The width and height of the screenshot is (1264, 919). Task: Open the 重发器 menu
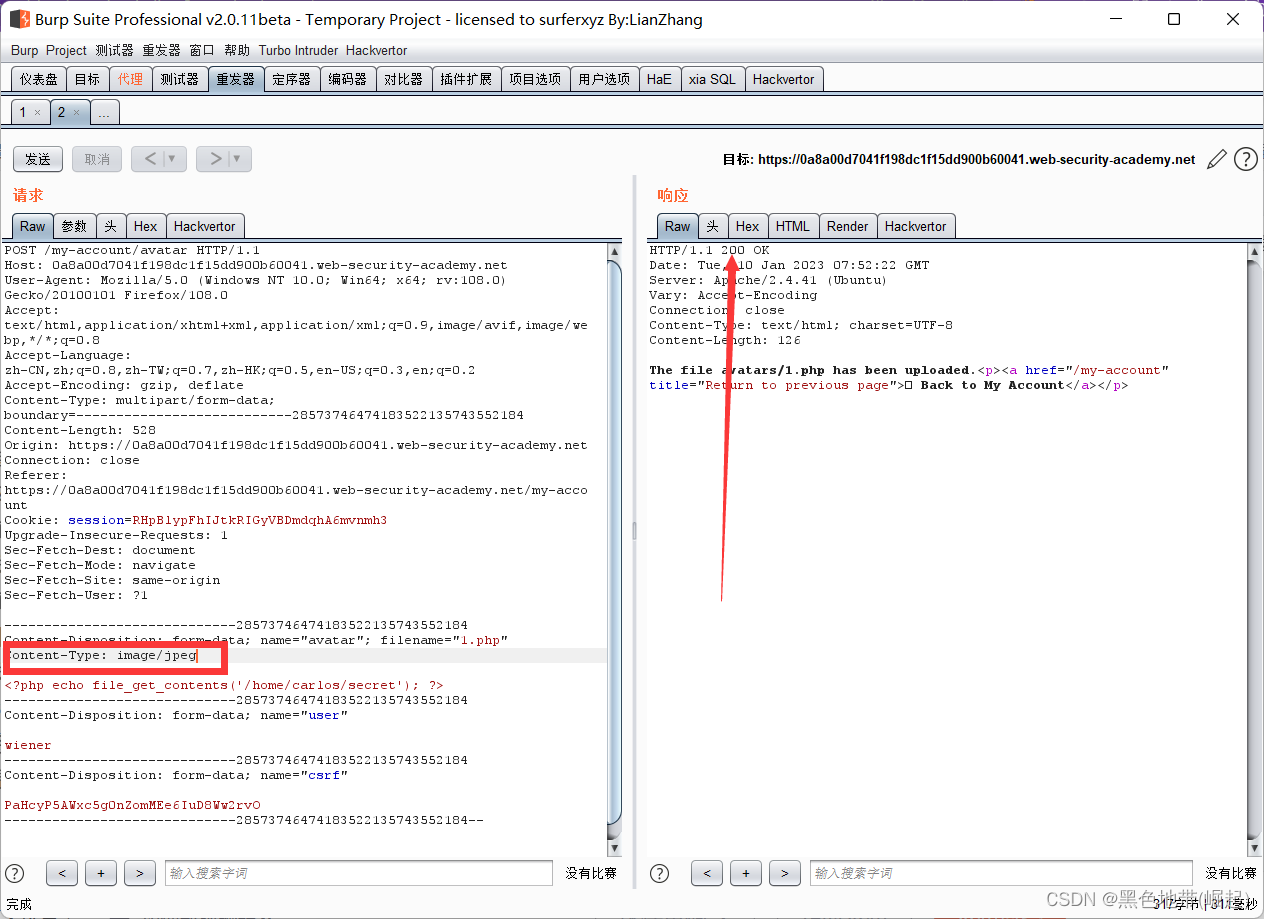point(161,50)
